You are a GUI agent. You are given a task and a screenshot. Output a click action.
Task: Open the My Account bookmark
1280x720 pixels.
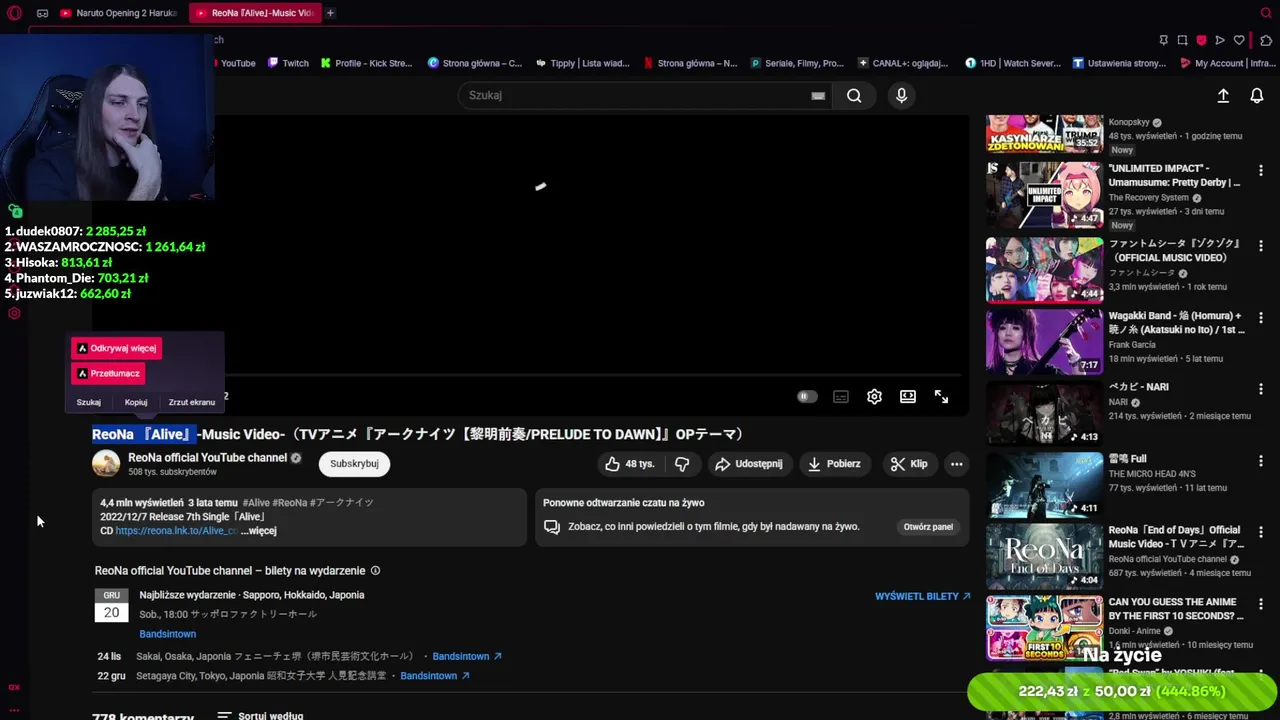pos(1227,63)
